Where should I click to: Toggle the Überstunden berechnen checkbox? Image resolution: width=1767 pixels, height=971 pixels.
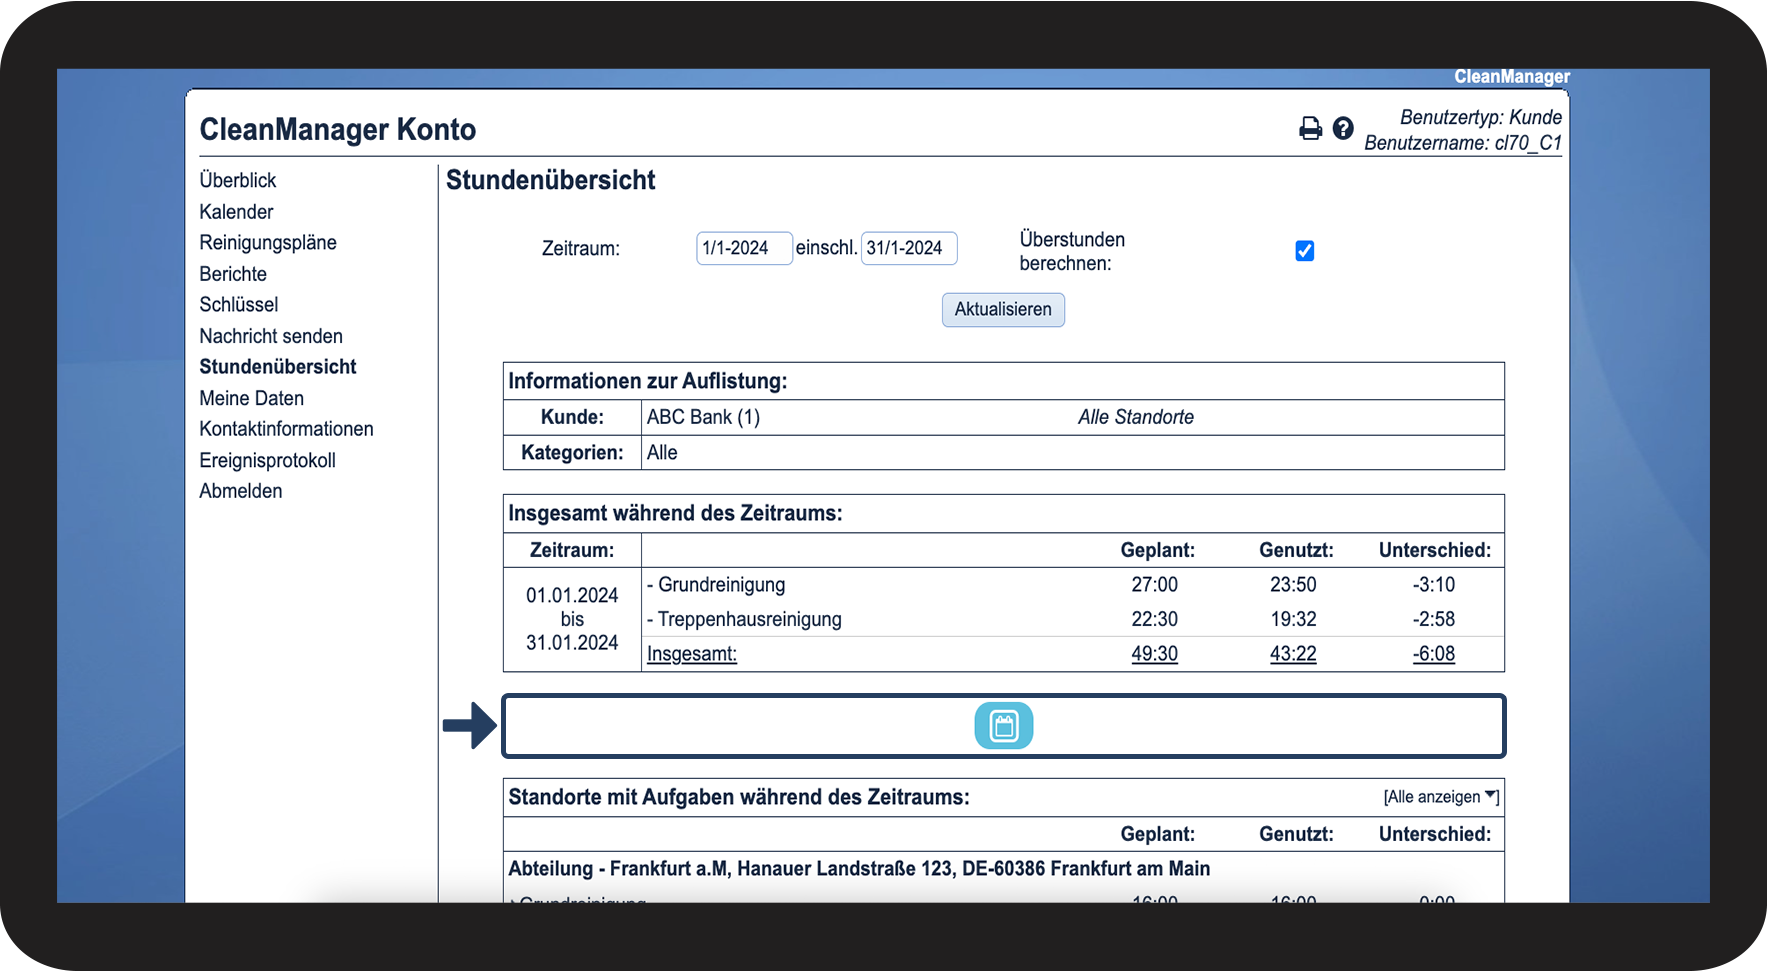pyautogui.click(x=1304, y=251)
